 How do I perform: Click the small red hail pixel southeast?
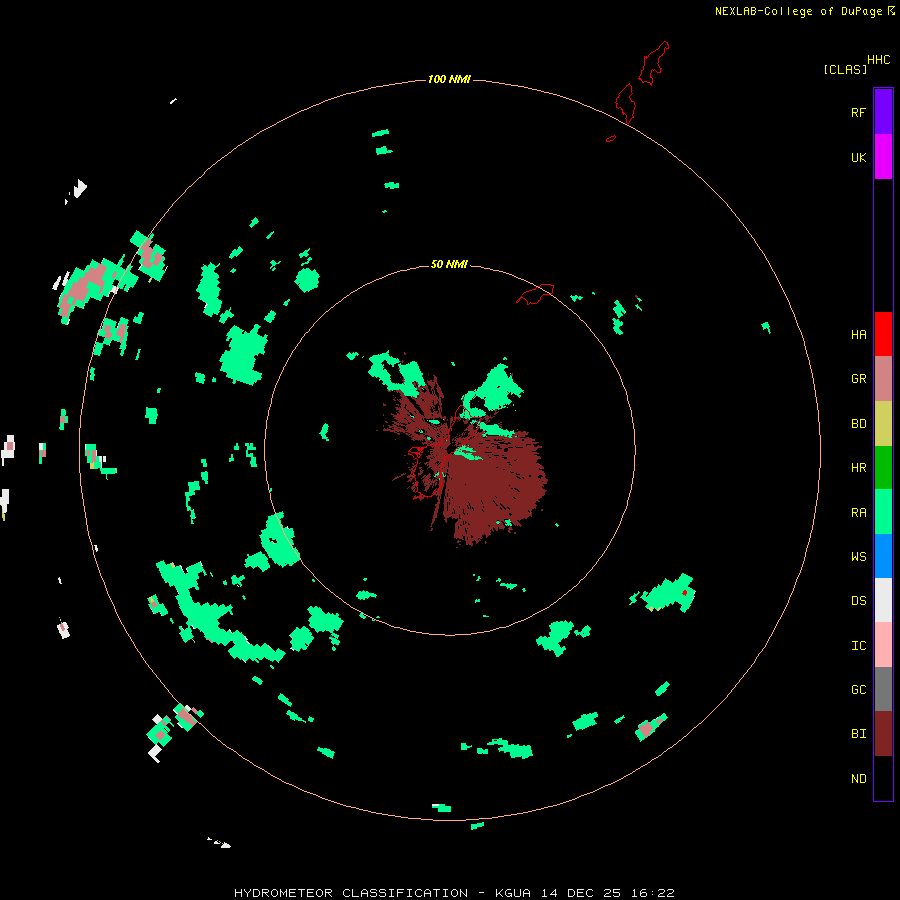684,593
